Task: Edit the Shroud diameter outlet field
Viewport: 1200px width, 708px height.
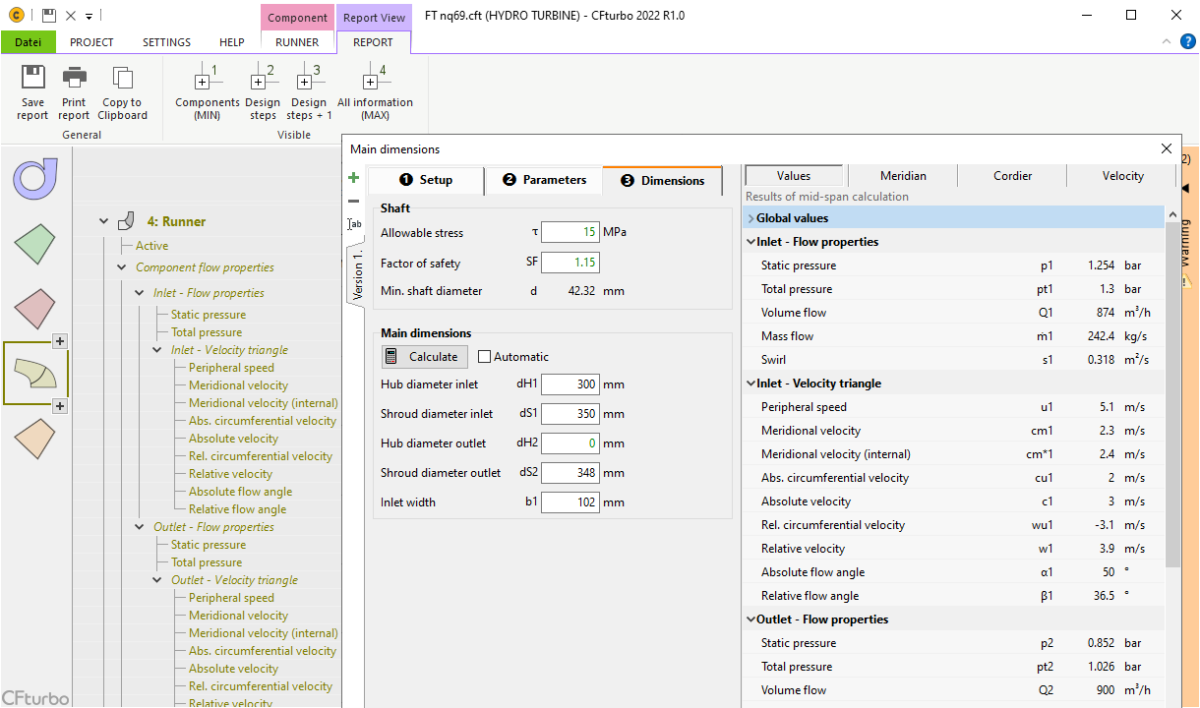Action: (570, 473)
